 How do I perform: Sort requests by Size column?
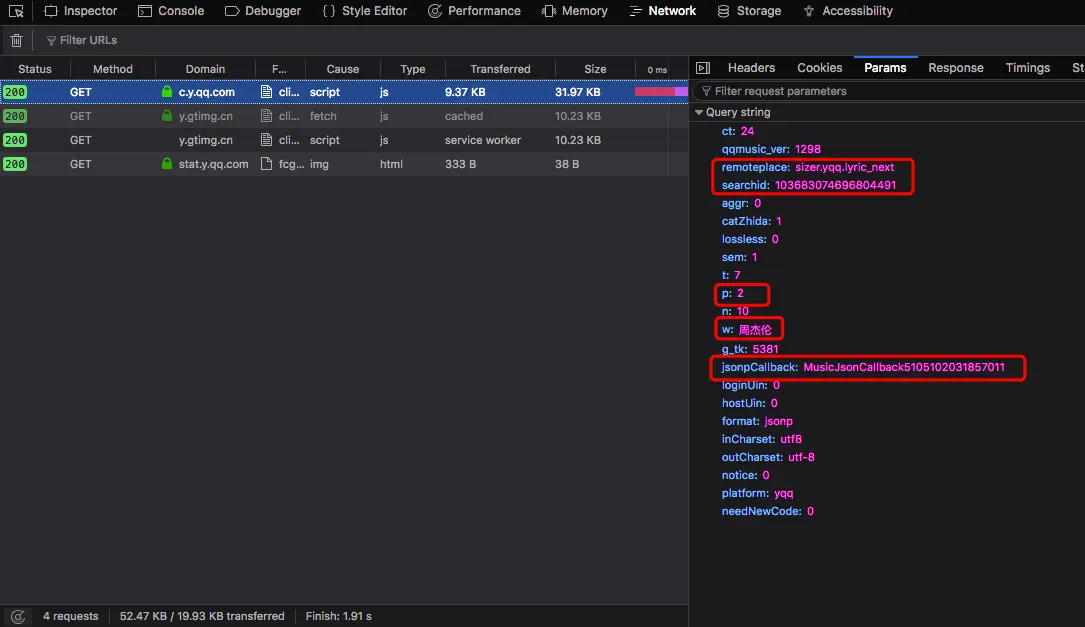point(595,69)
